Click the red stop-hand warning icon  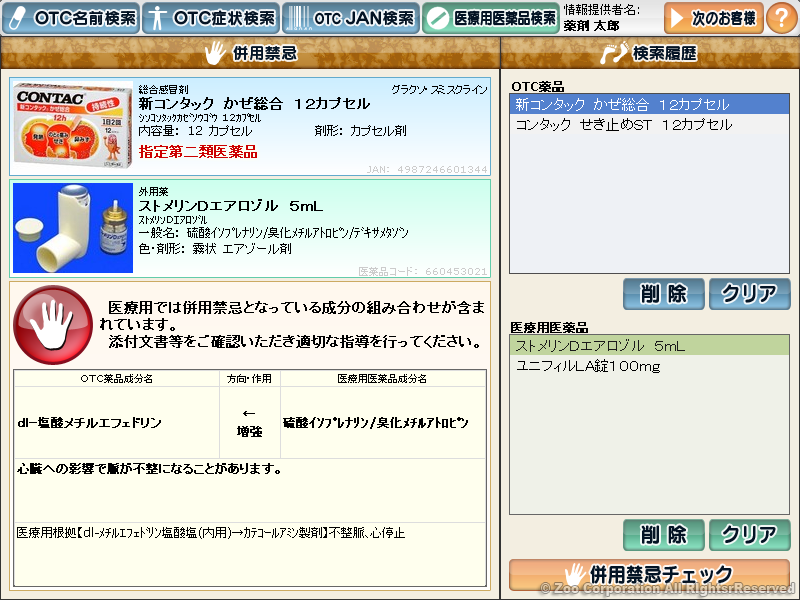(x=53, y=324)
